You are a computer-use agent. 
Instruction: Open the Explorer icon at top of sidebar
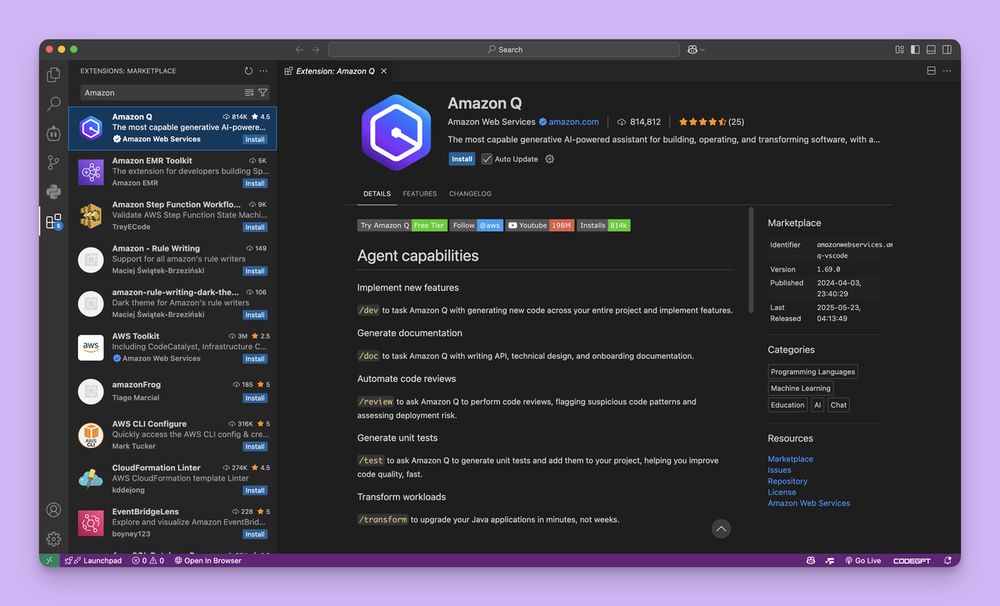(53, 74)
